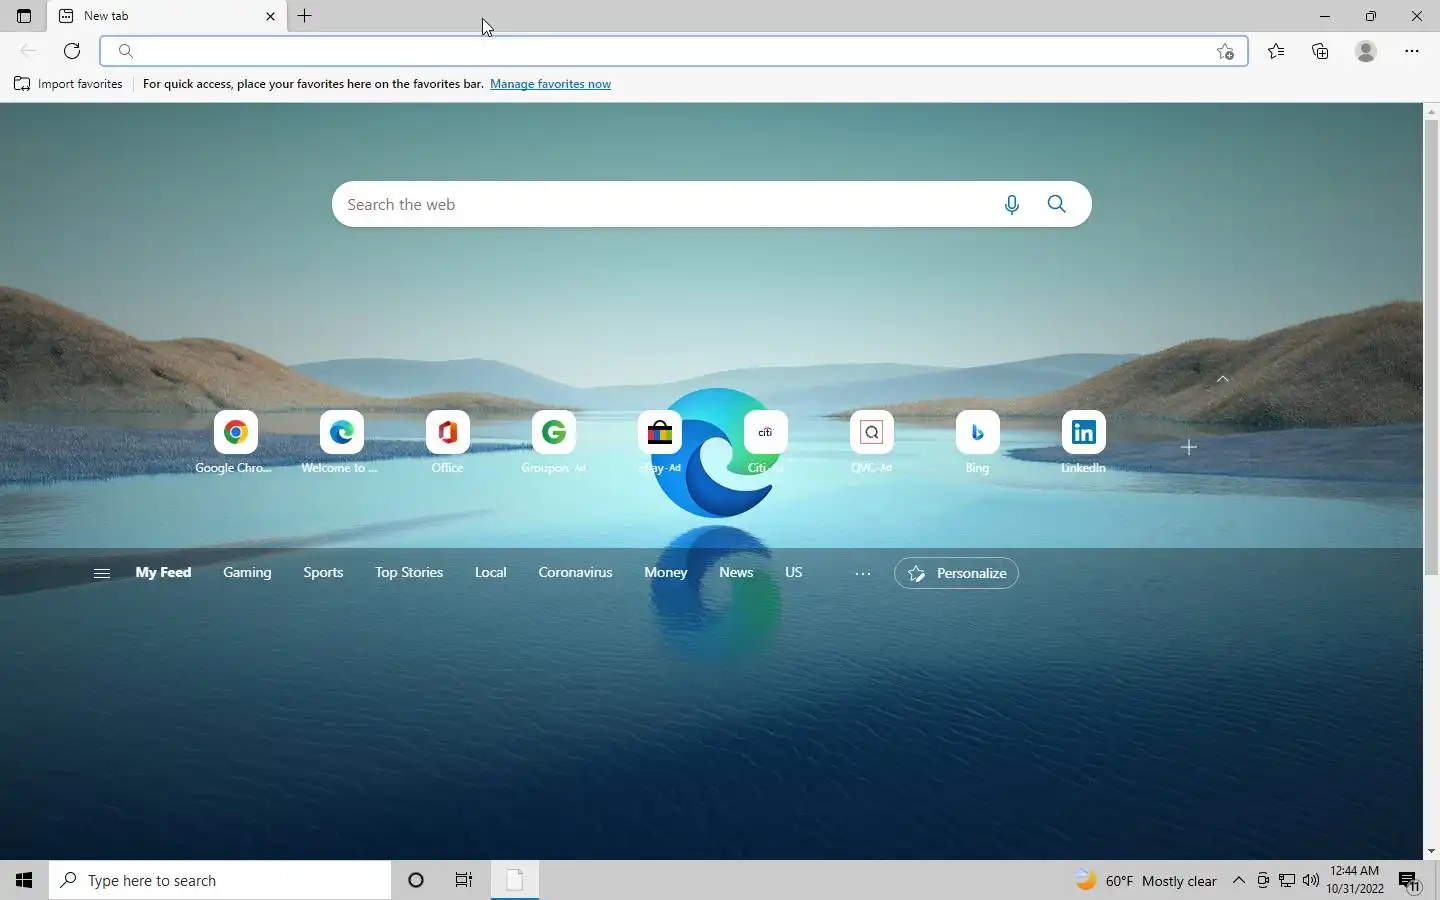Open the notification center icon

[x=1410, y=880]
